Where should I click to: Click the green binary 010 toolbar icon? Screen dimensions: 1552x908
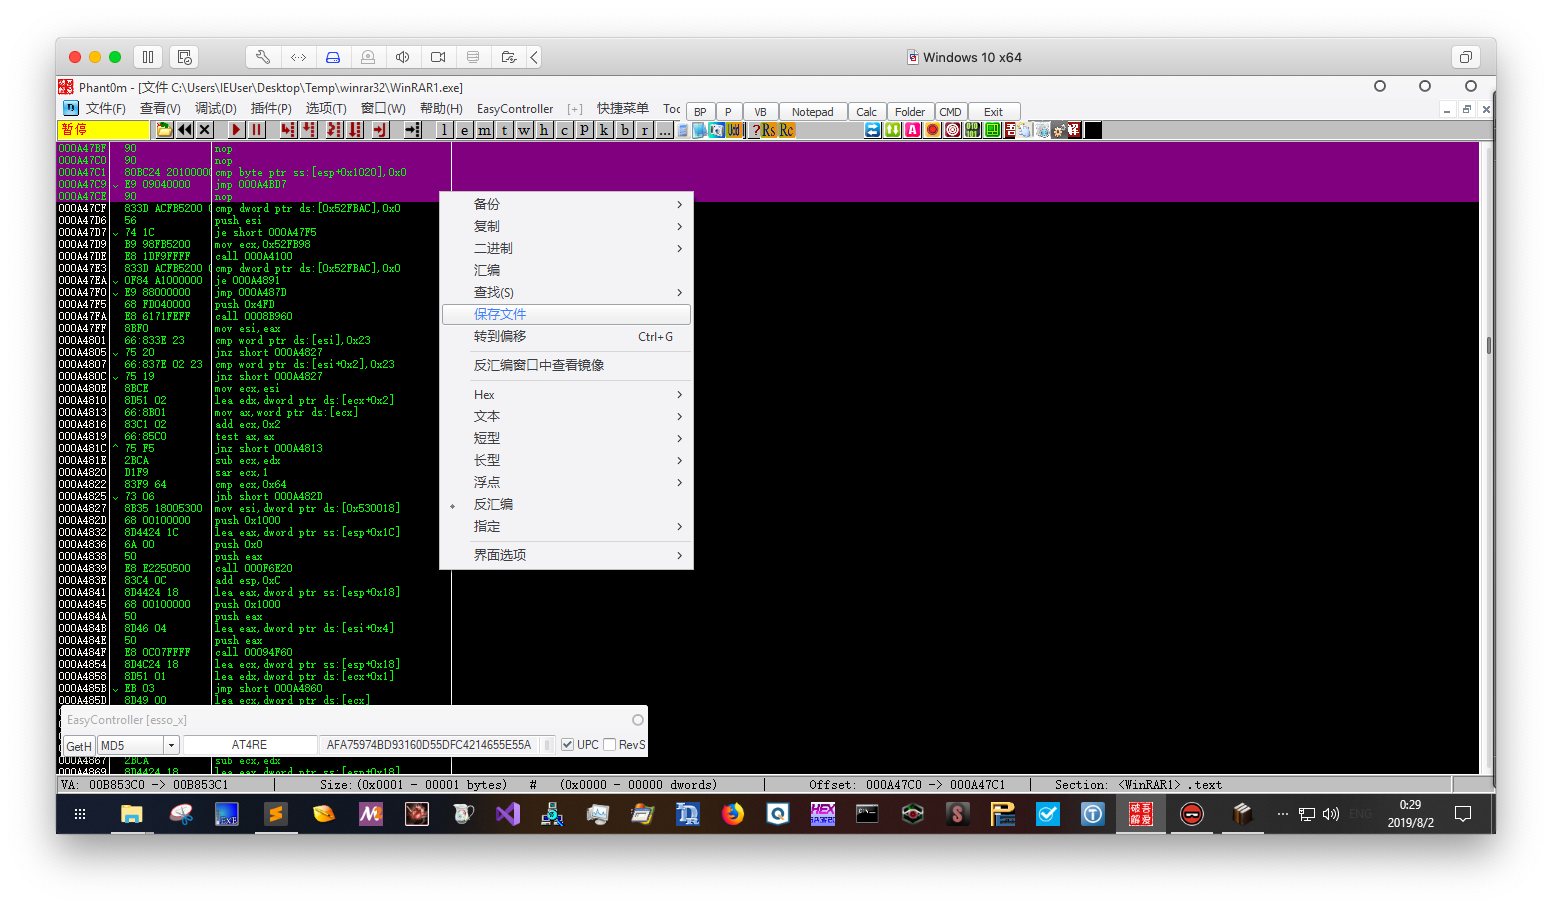tap(972, 130)
